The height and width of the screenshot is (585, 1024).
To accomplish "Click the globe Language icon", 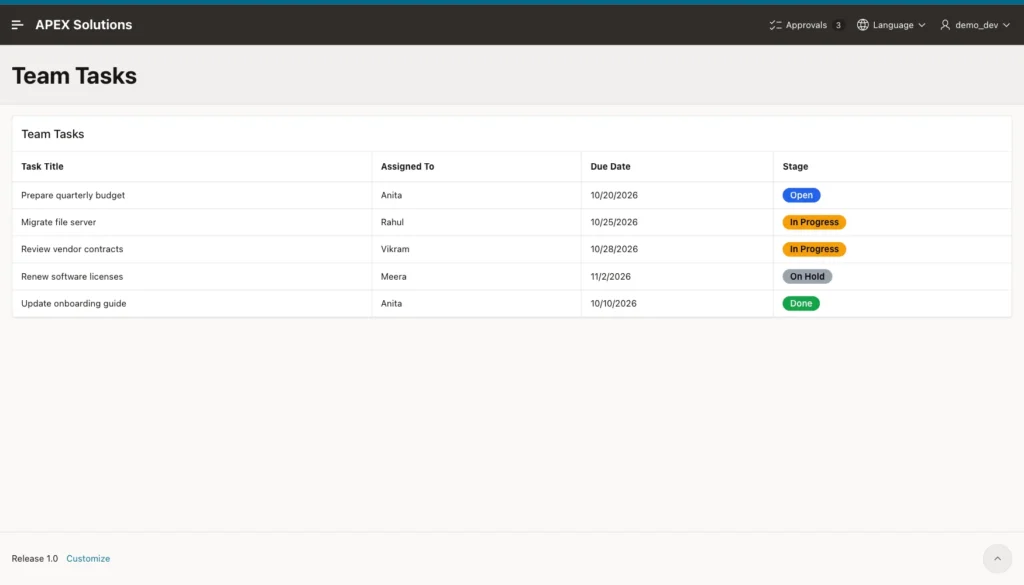I will pos(863,25).
